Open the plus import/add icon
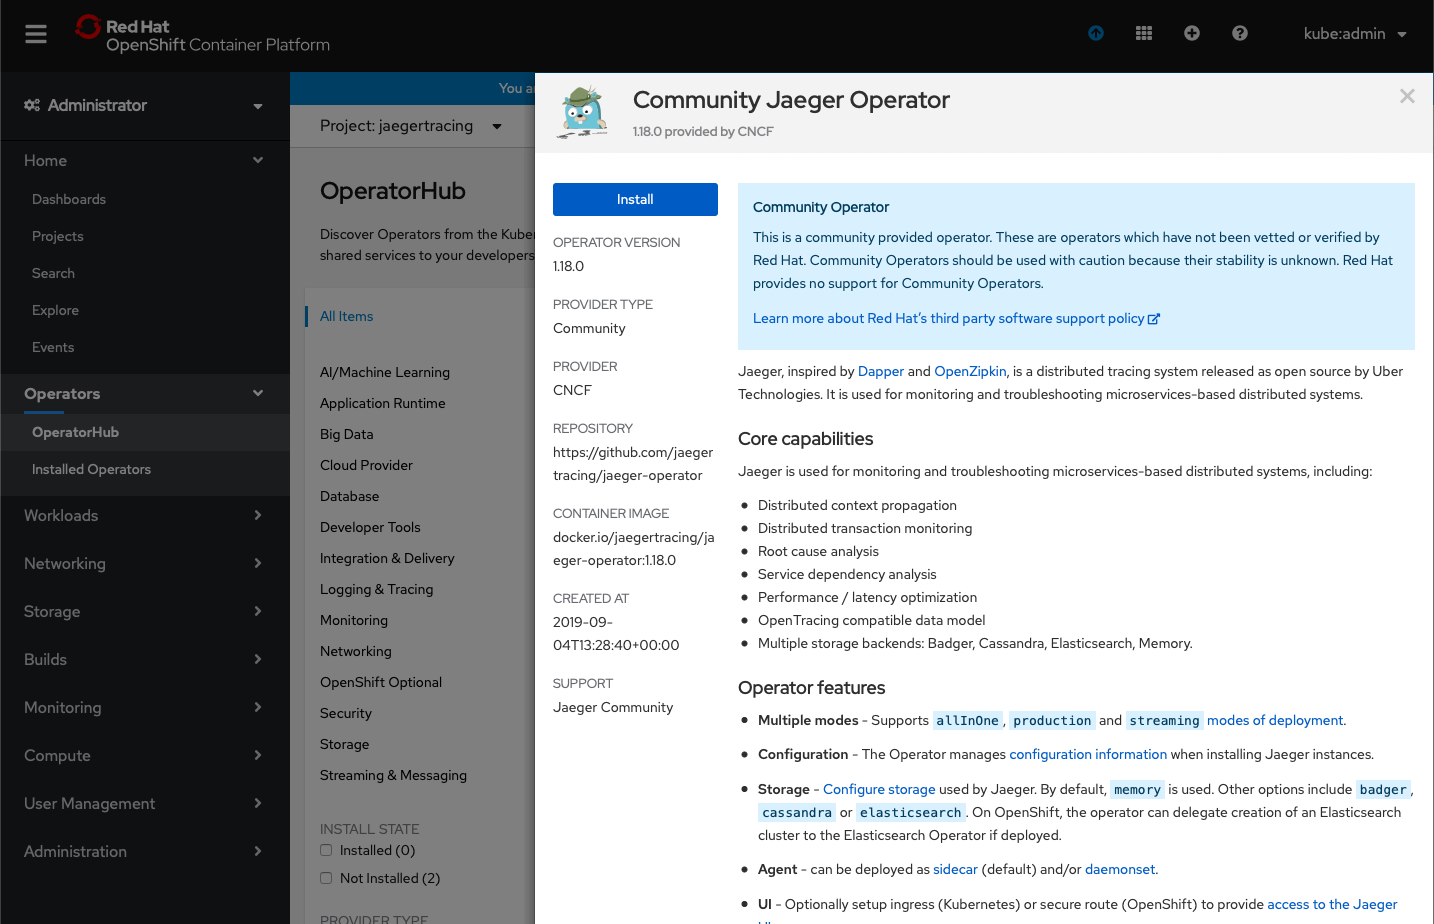1434x924 pixels. pos(1192,33)
